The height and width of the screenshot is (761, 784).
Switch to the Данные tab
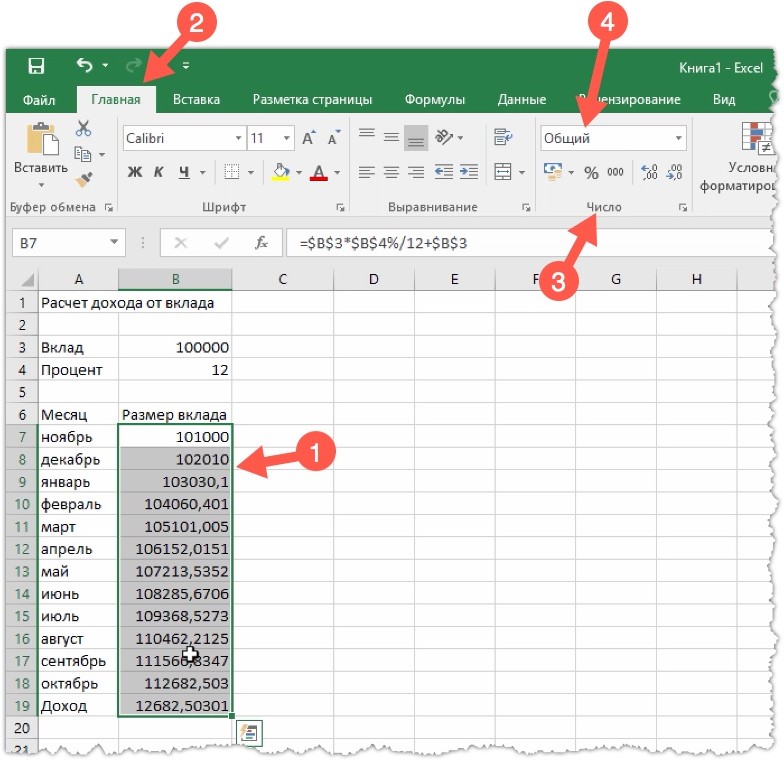[522, 100]
